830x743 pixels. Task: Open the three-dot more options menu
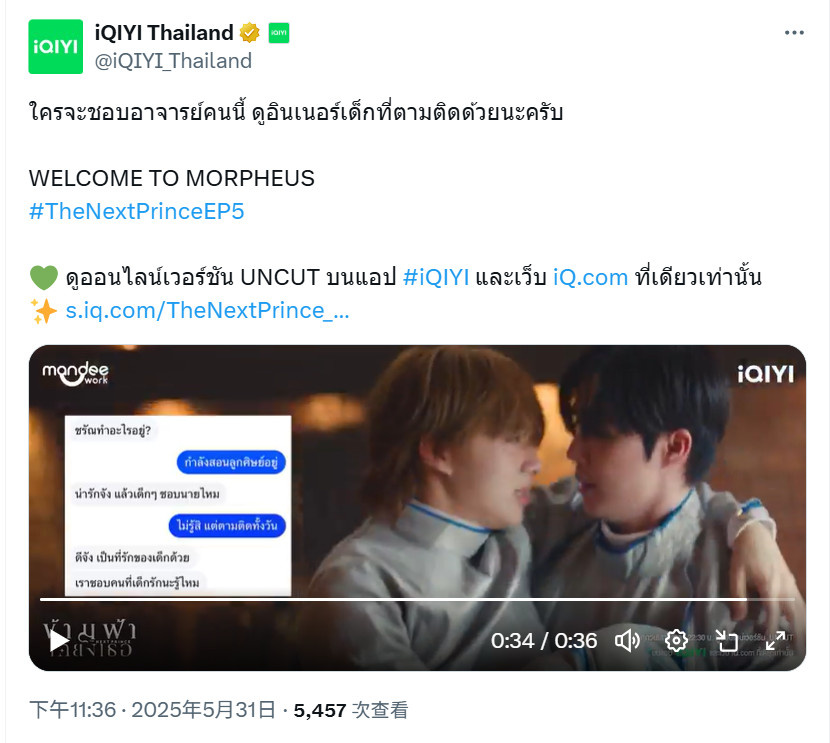tap(794, 33)
